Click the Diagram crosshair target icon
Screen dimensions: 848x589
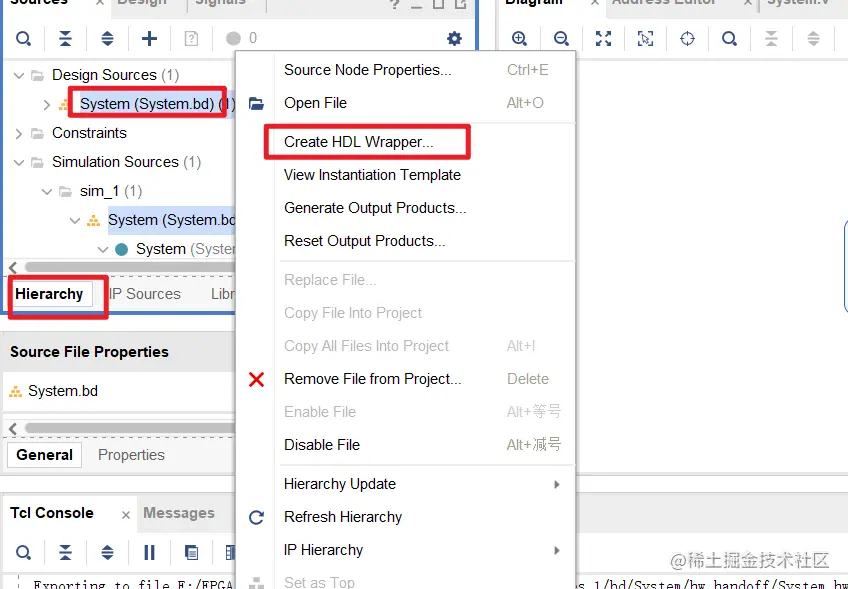coord(687,38)
